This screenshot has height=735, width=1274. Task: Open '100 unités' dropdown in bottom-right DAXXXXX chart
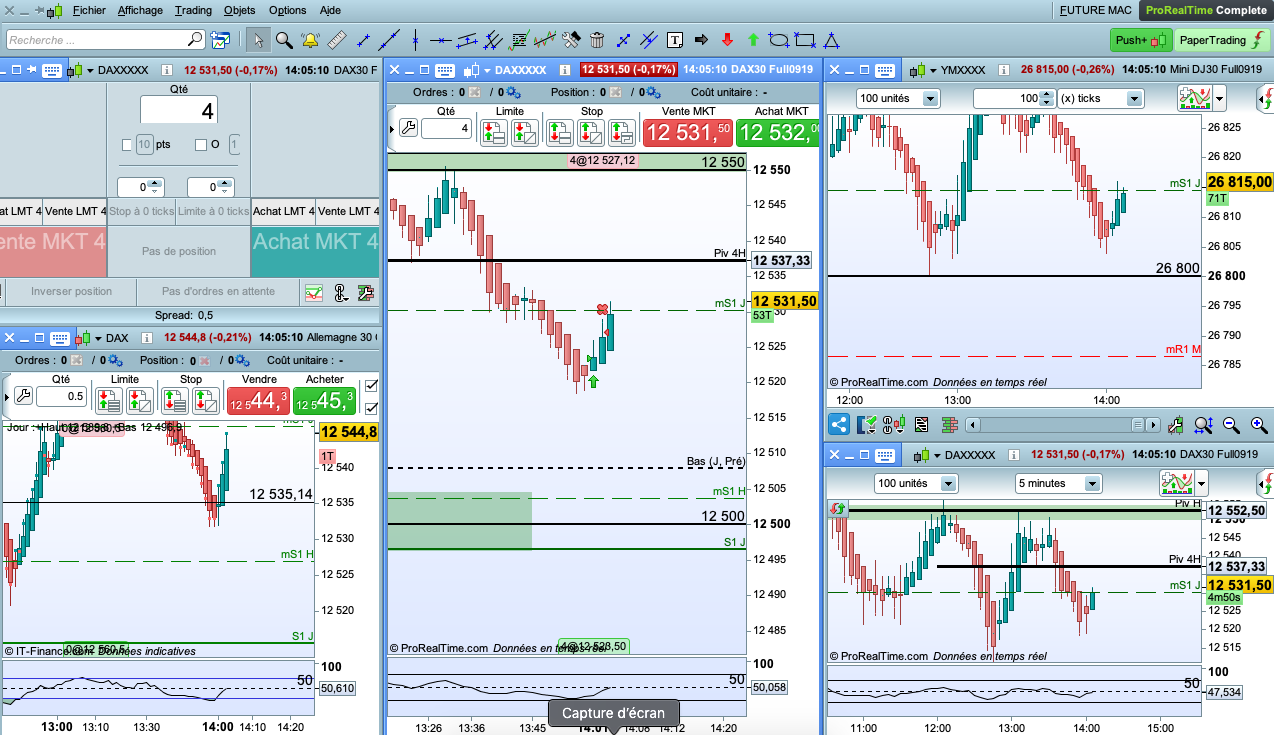tap(915, 483)
